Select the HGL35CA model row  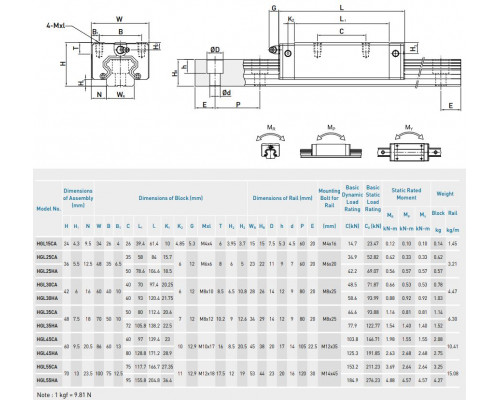(248, 312)
